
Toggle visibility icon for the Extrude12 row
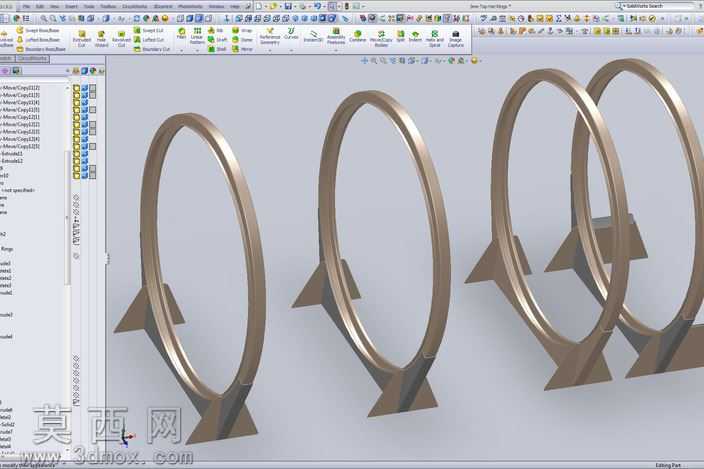tap(77, 161)
